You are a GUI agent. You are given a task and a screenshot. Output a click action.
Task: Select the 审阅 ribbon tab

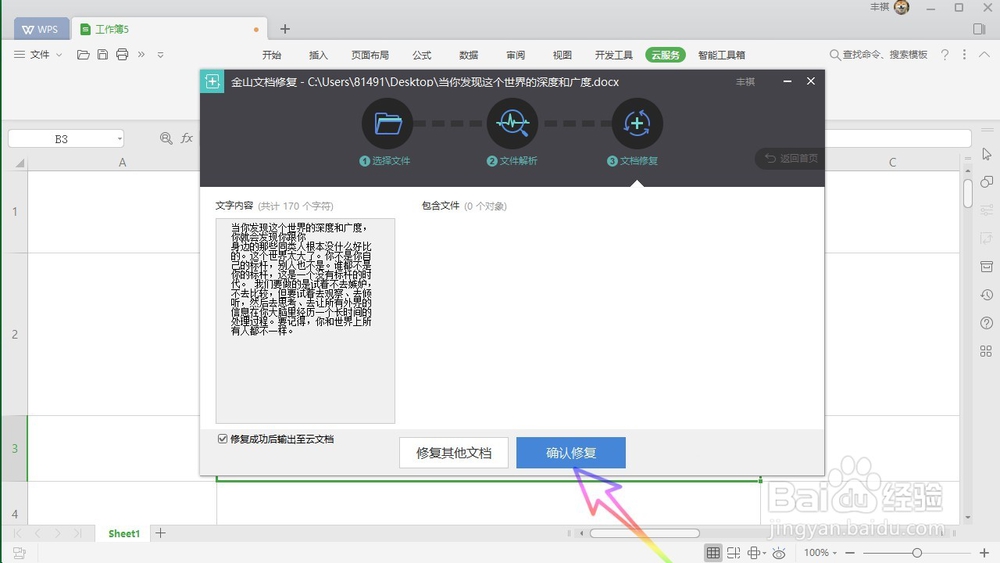tap(515, 55)
